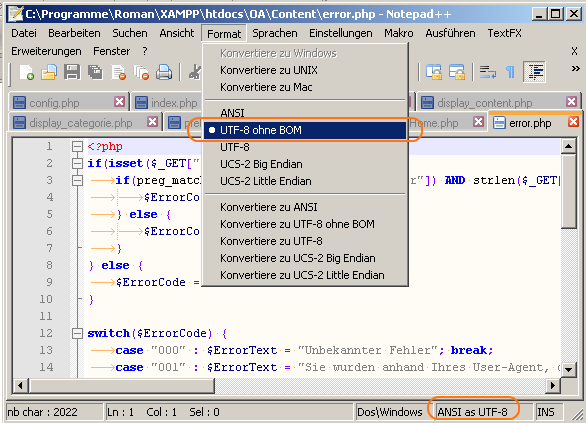Close current document with menu bar X
Image resolution: width=586 pixels, height=423 pixels.
point(574,51)
